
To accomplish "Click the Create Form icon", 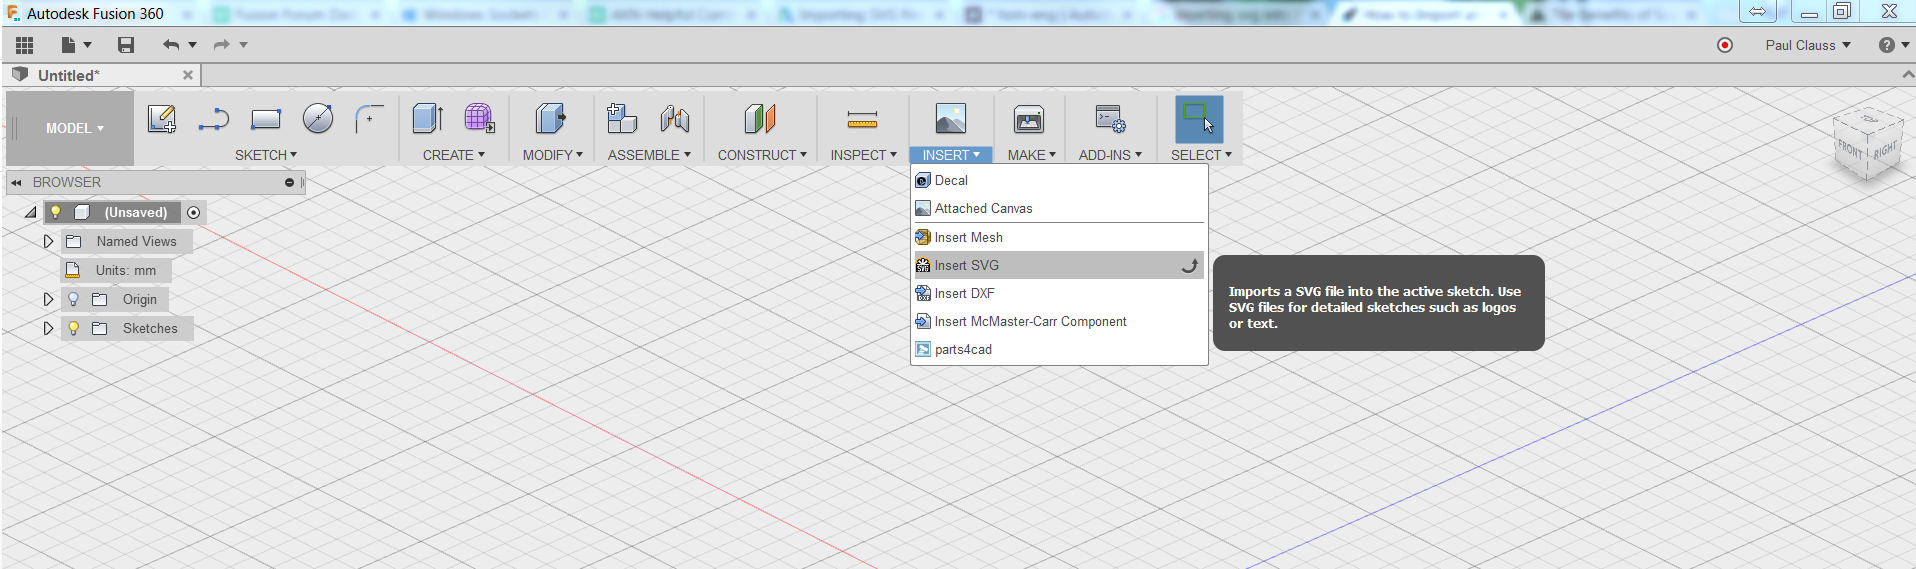I will click(x=480, y=119).
